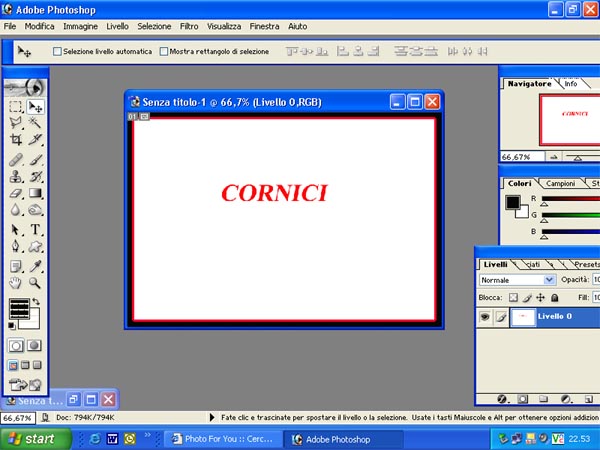Click Internet Explorer quick launch icon
The height and width of the screenshot is (450, 600).
[x=95, y=439]
